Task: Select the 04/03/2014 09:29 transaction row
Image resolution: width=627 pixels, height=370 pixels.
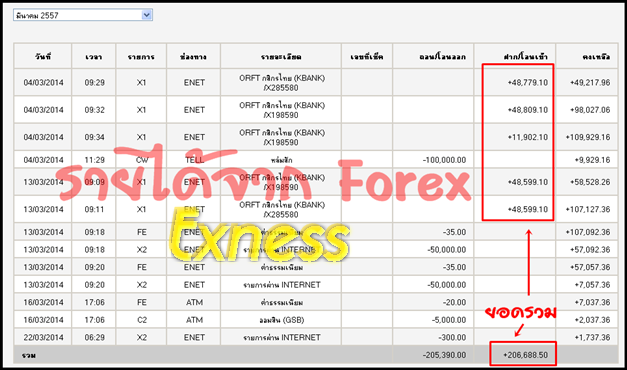Action: click(x=316, y=82)
